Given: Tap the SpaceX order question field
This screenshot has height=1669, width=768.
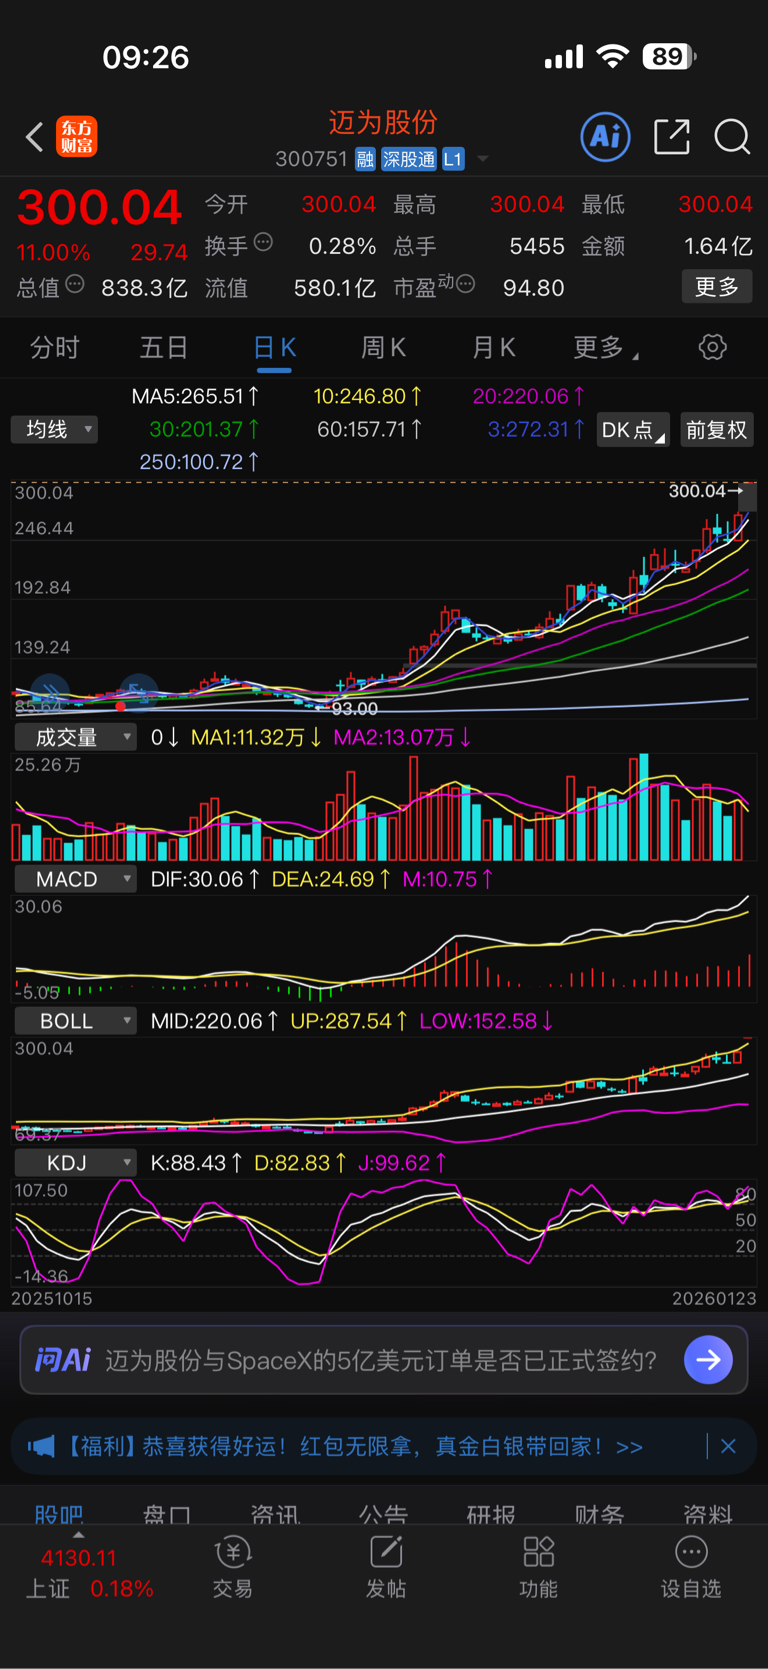Looking at the screenshot, I should 382,1360.
